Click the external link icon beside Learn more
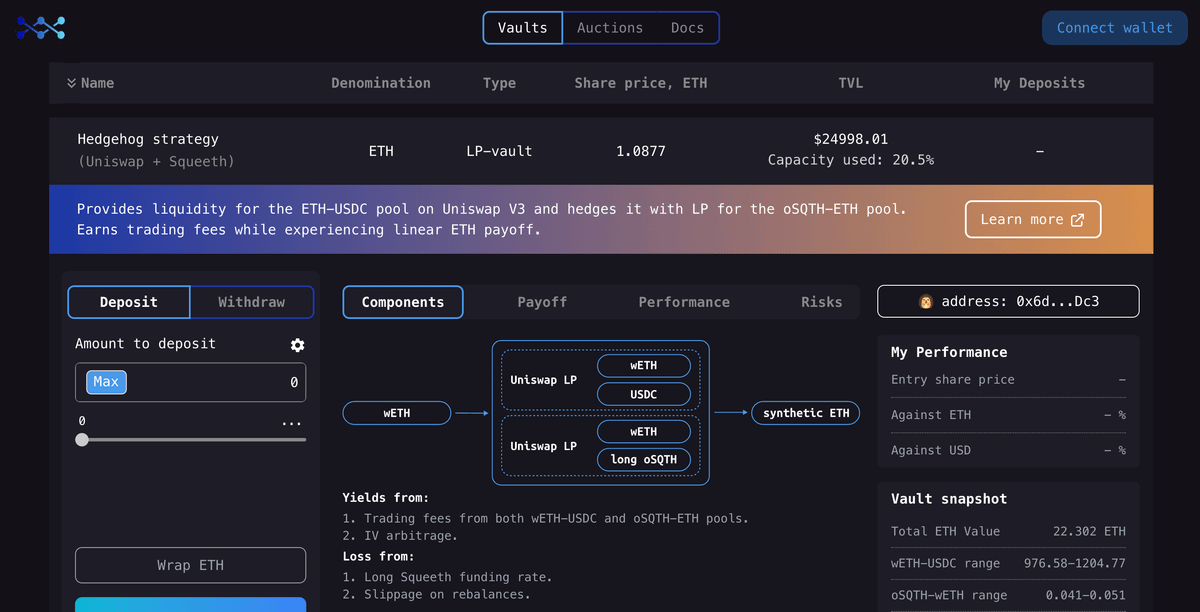This screenshot has height=612, width=1200. [x=1077, y=220]
